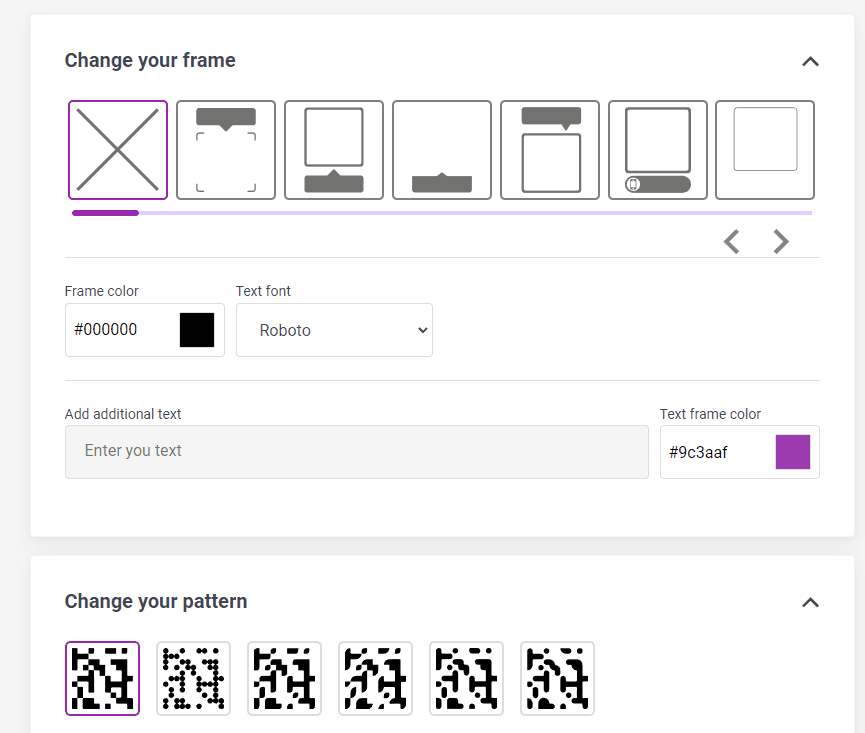The width and height of the screenshot is (865, 733).
Task: Open the purple text frame color swatch
Action: 792,452
